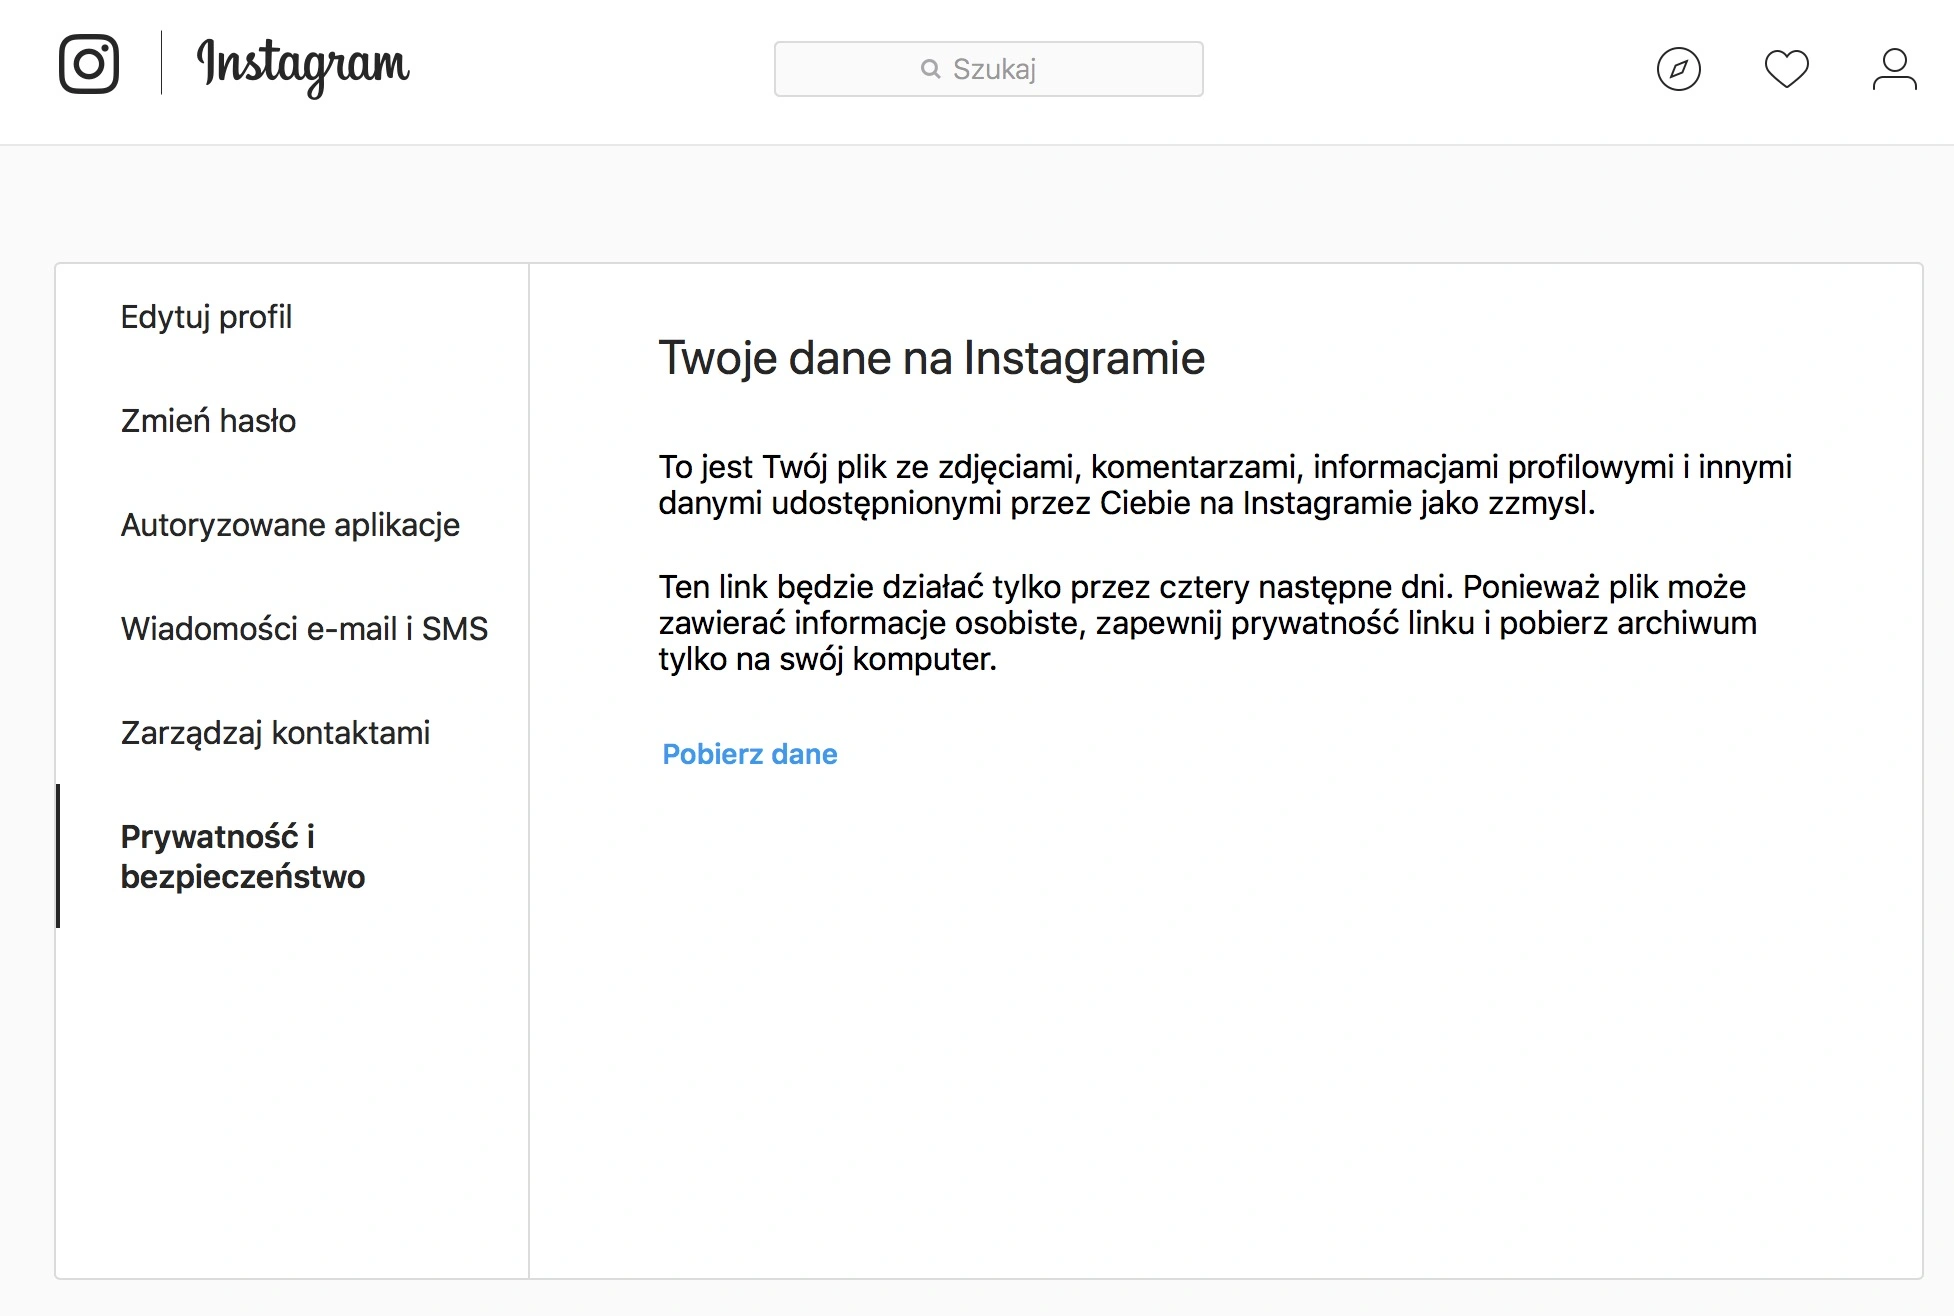Open the activity heart icon
This screenshot has height=1316, width=1954.
(x=1787, y=69)
